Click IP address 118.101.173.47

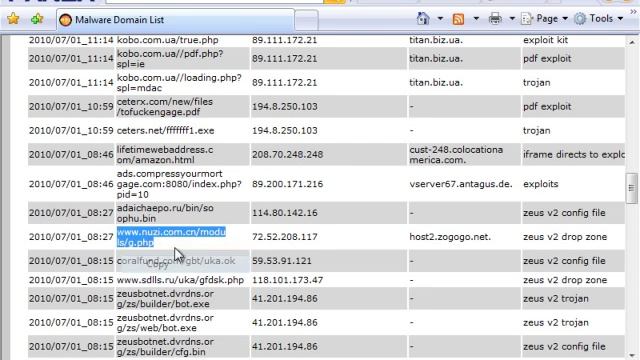pyautogui.click(x=287, y=280)
